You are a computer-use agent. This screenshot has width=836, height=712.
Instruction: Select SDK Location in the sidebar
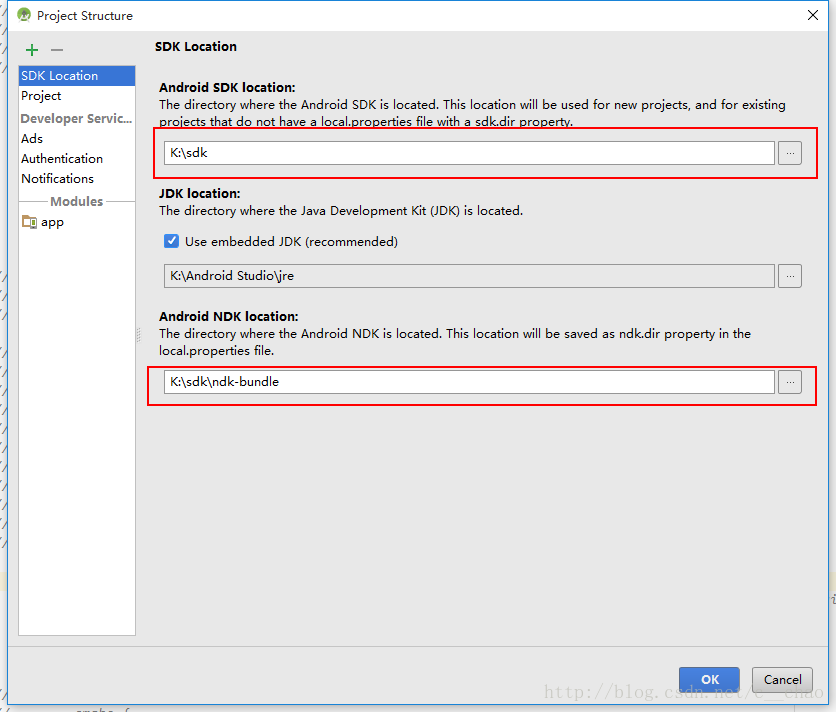(x=77, y=76)
